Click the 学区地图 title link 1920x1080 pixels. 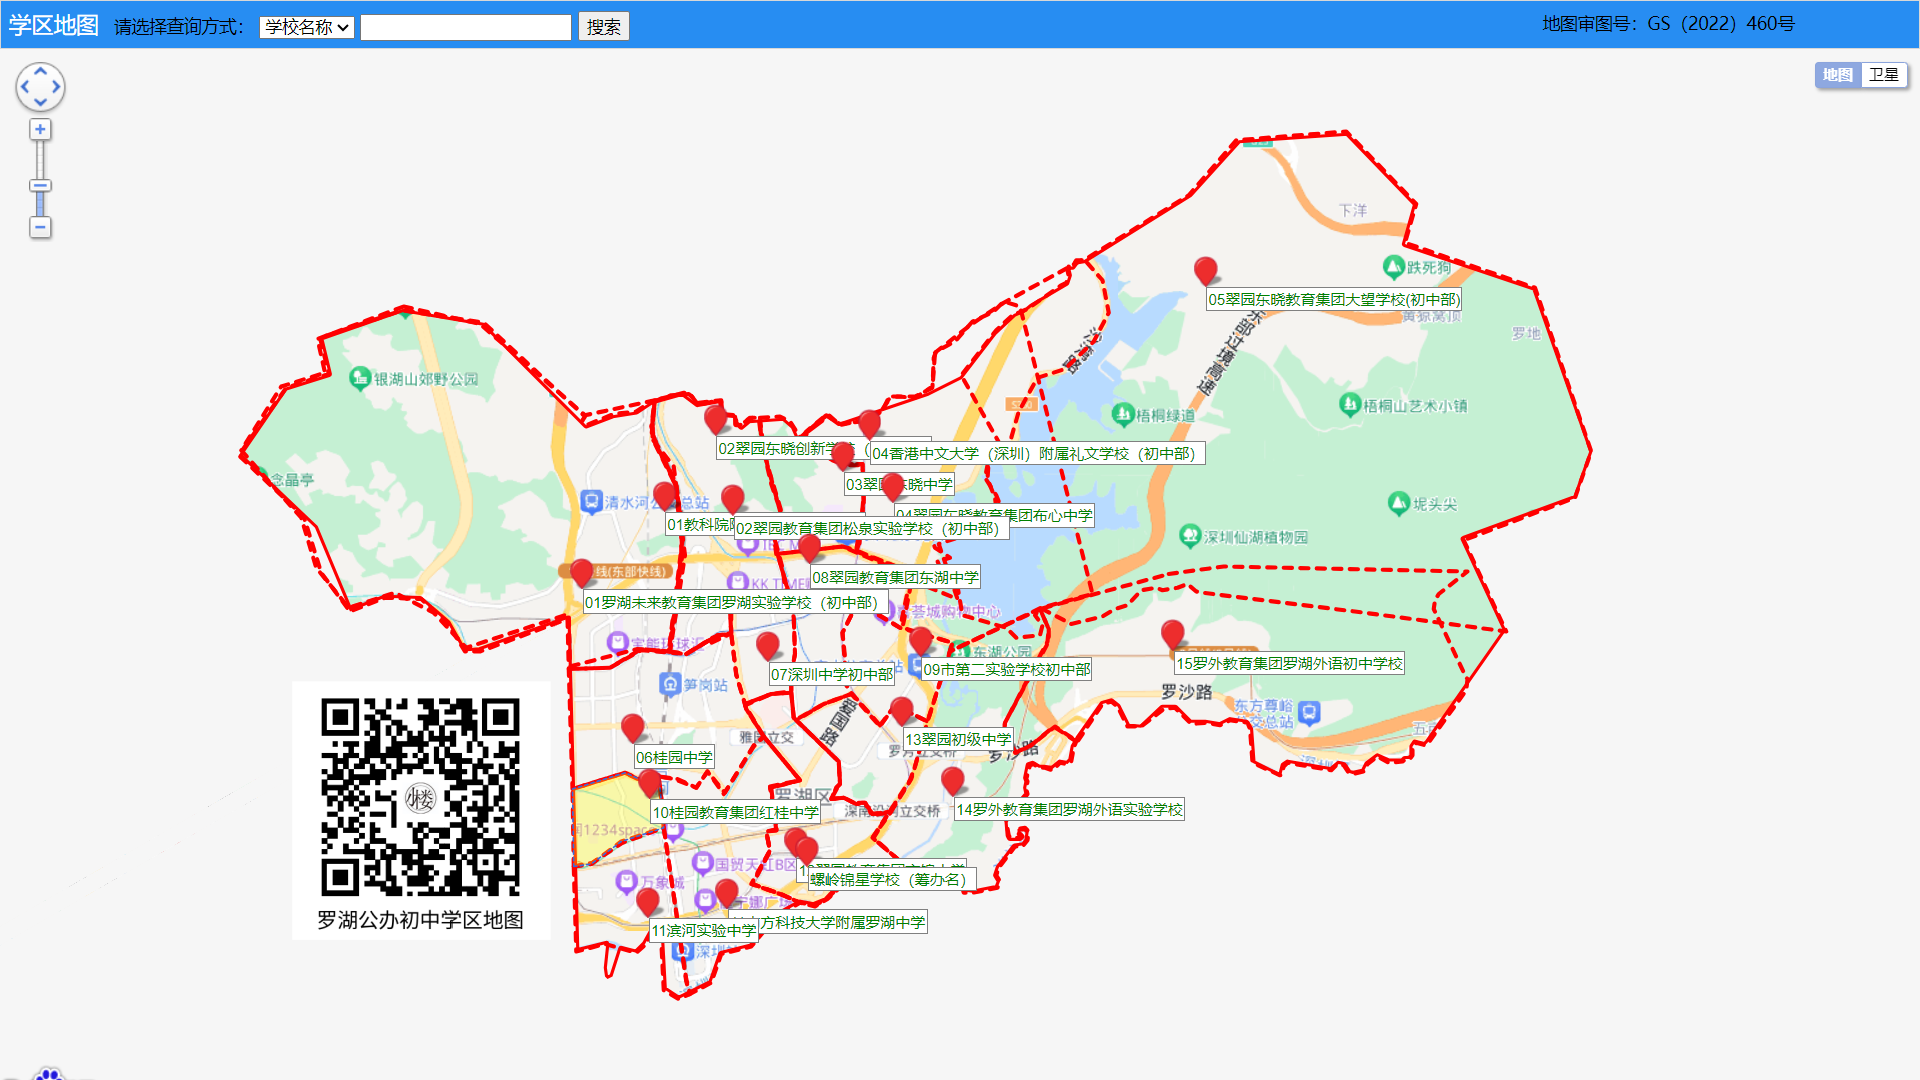[53, 25]
